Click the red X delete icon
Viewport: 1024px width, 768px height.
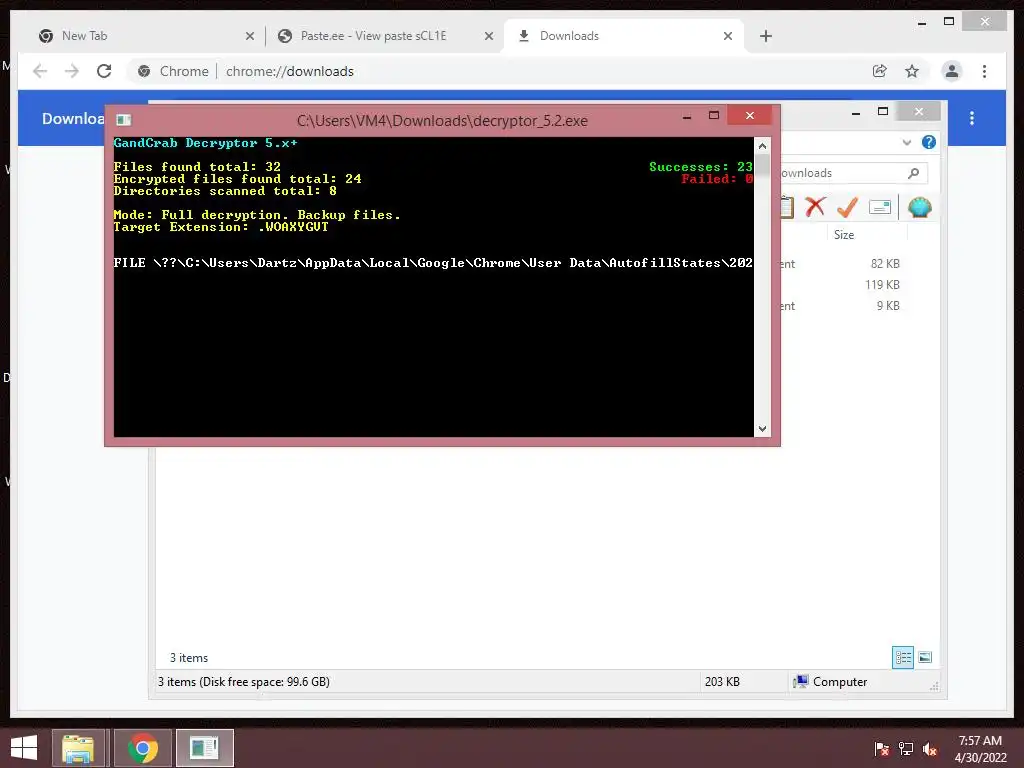(815, 207)
